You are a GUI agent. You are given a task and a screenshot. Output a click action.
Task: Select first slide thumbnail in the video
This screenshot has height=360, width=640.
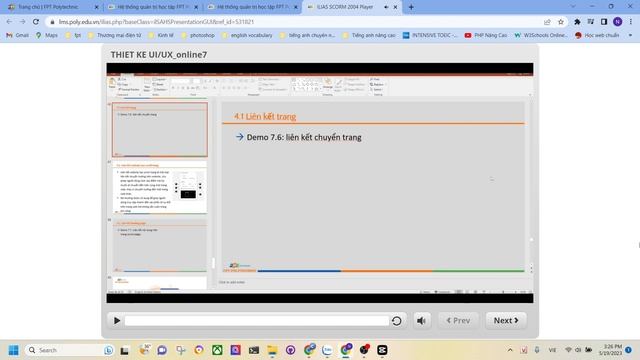coord(160,129)
